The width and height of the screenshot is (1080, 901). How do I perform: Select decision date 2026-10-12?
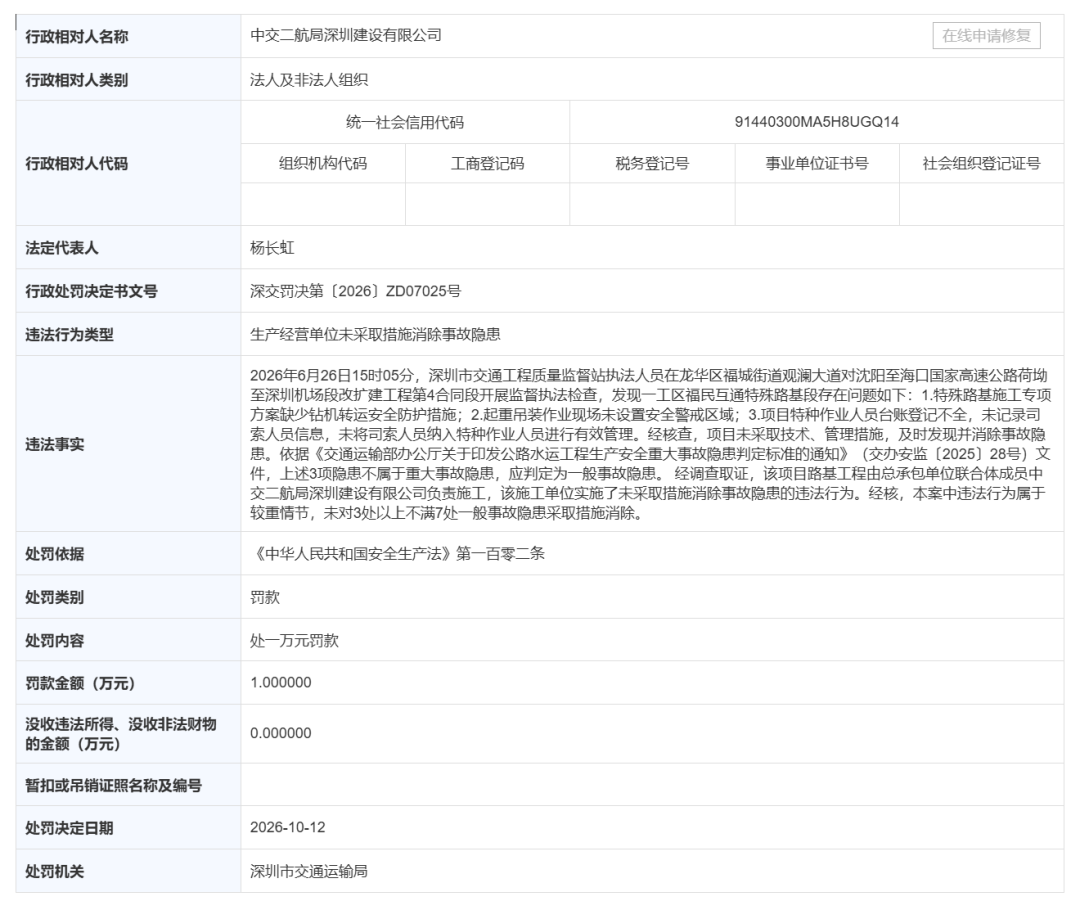click(287, 827)
